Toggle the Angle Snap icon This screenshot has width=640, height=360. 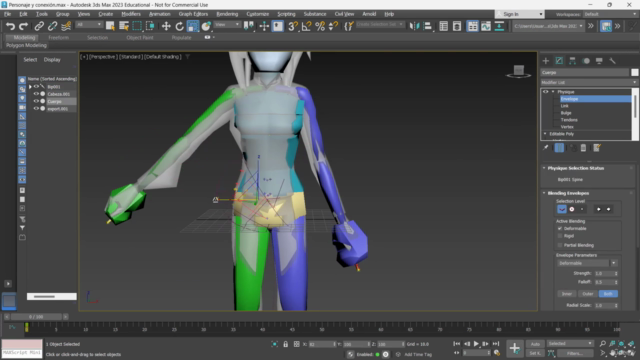(x=307, y=26)
